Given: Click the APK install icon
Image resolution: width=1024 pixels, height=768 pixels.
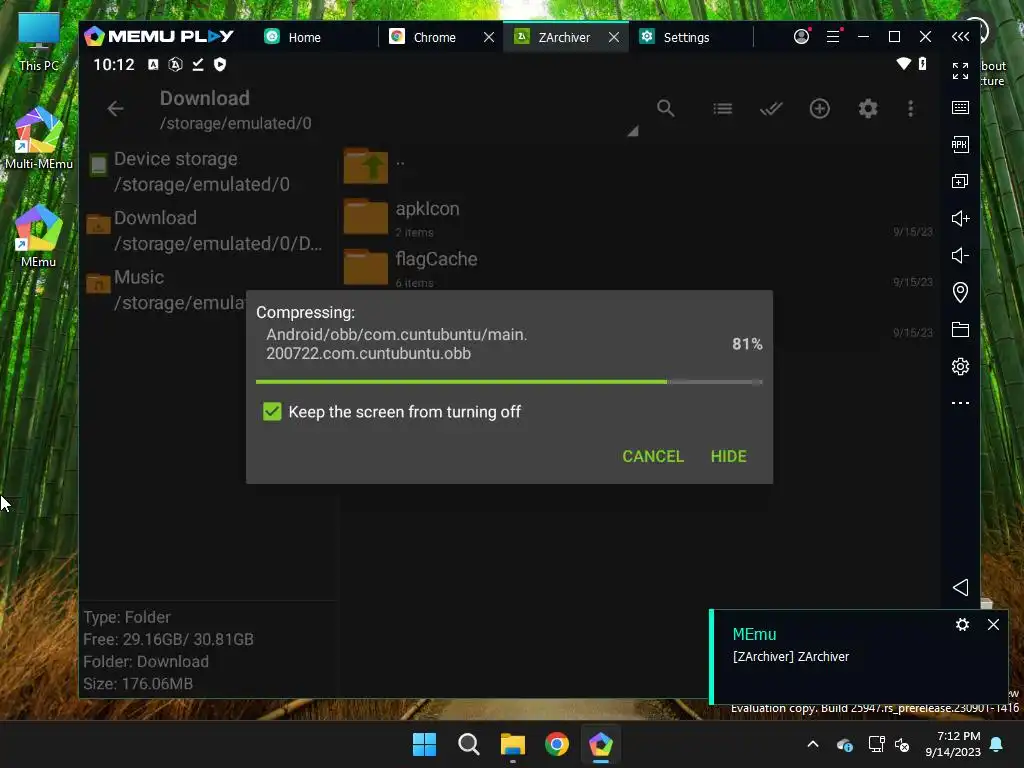Looking at the screenshot, I should [x=960, y=144].
